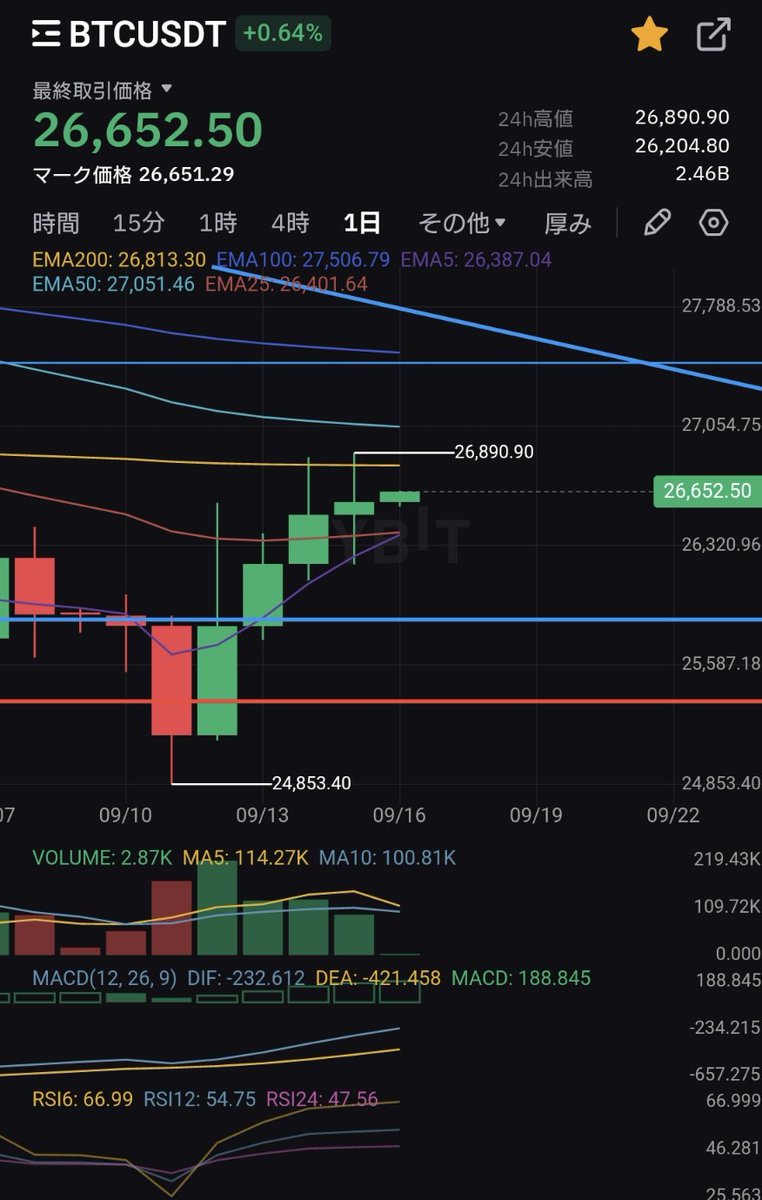
Task: Tap the MA10: 100.81K volume label
Action: tap(388, 858)
